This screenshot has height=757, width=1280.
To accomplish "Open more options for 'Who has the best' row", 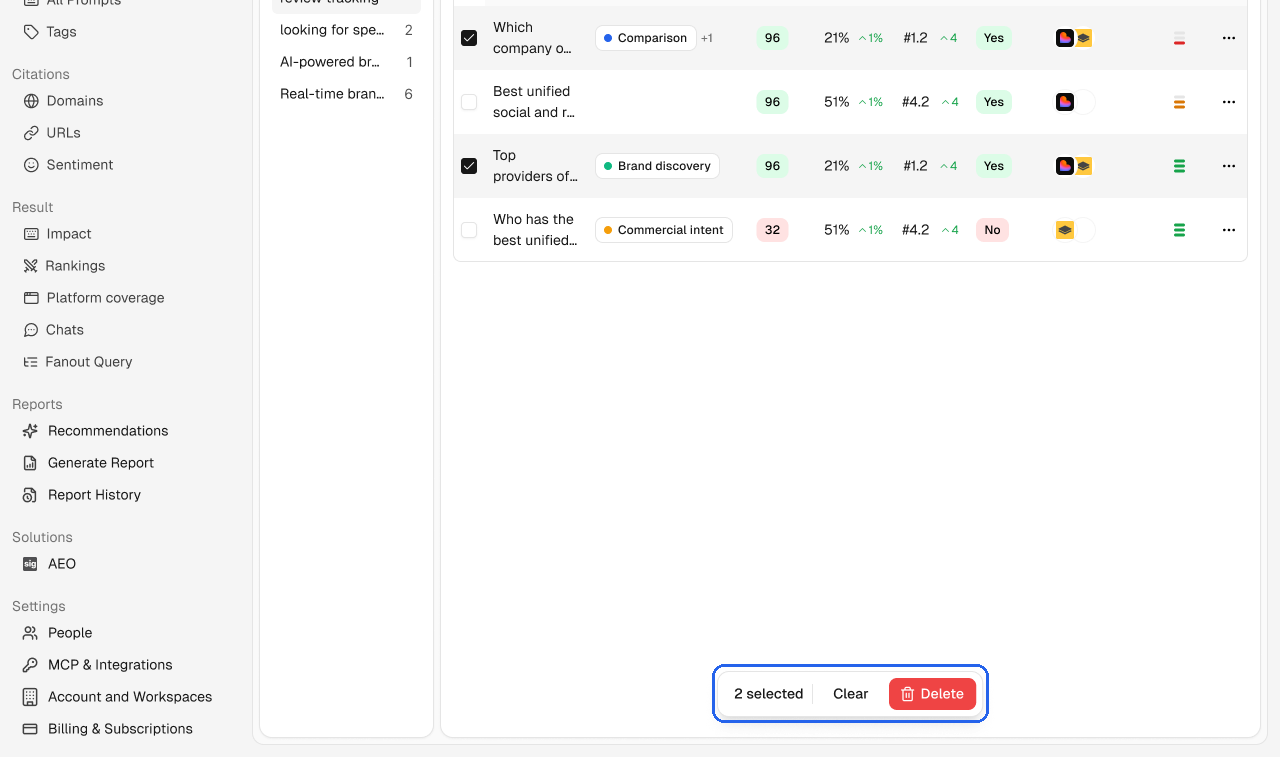I will tap(1229, 230).
